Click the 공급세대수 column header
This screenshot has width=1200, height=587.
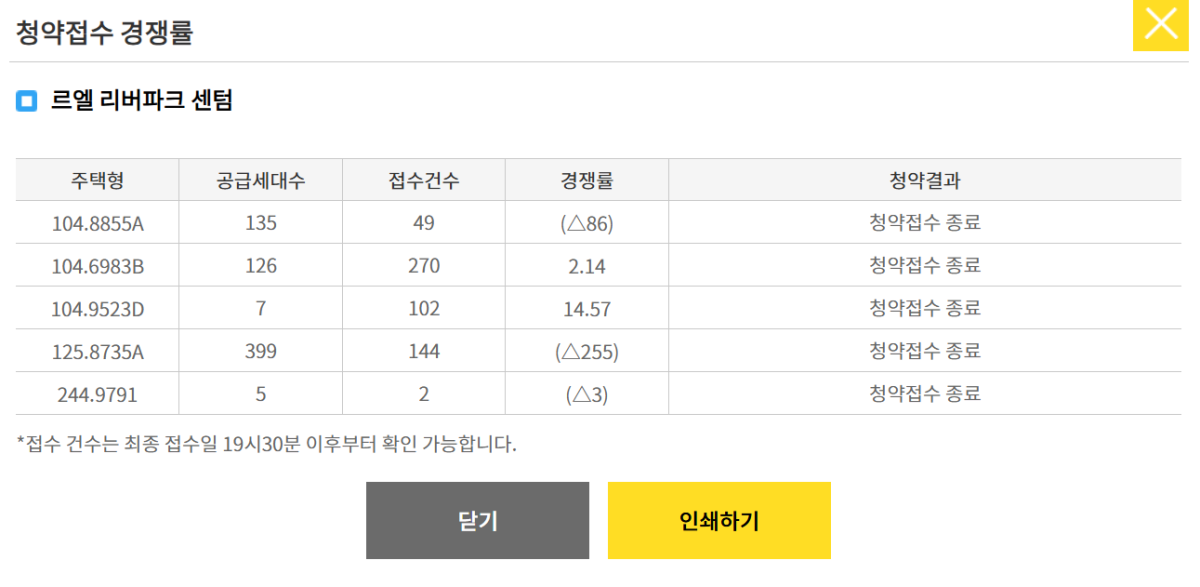[260, 181]
